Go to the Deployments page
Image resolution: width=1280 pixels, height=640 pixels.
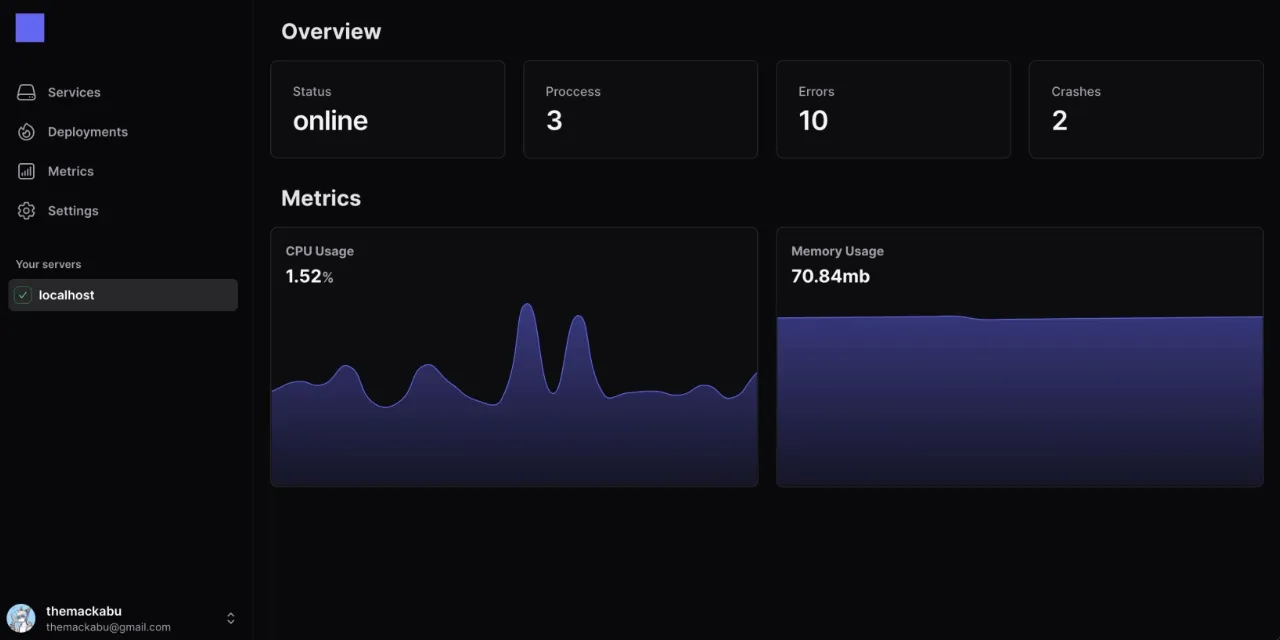click(88, 132)
